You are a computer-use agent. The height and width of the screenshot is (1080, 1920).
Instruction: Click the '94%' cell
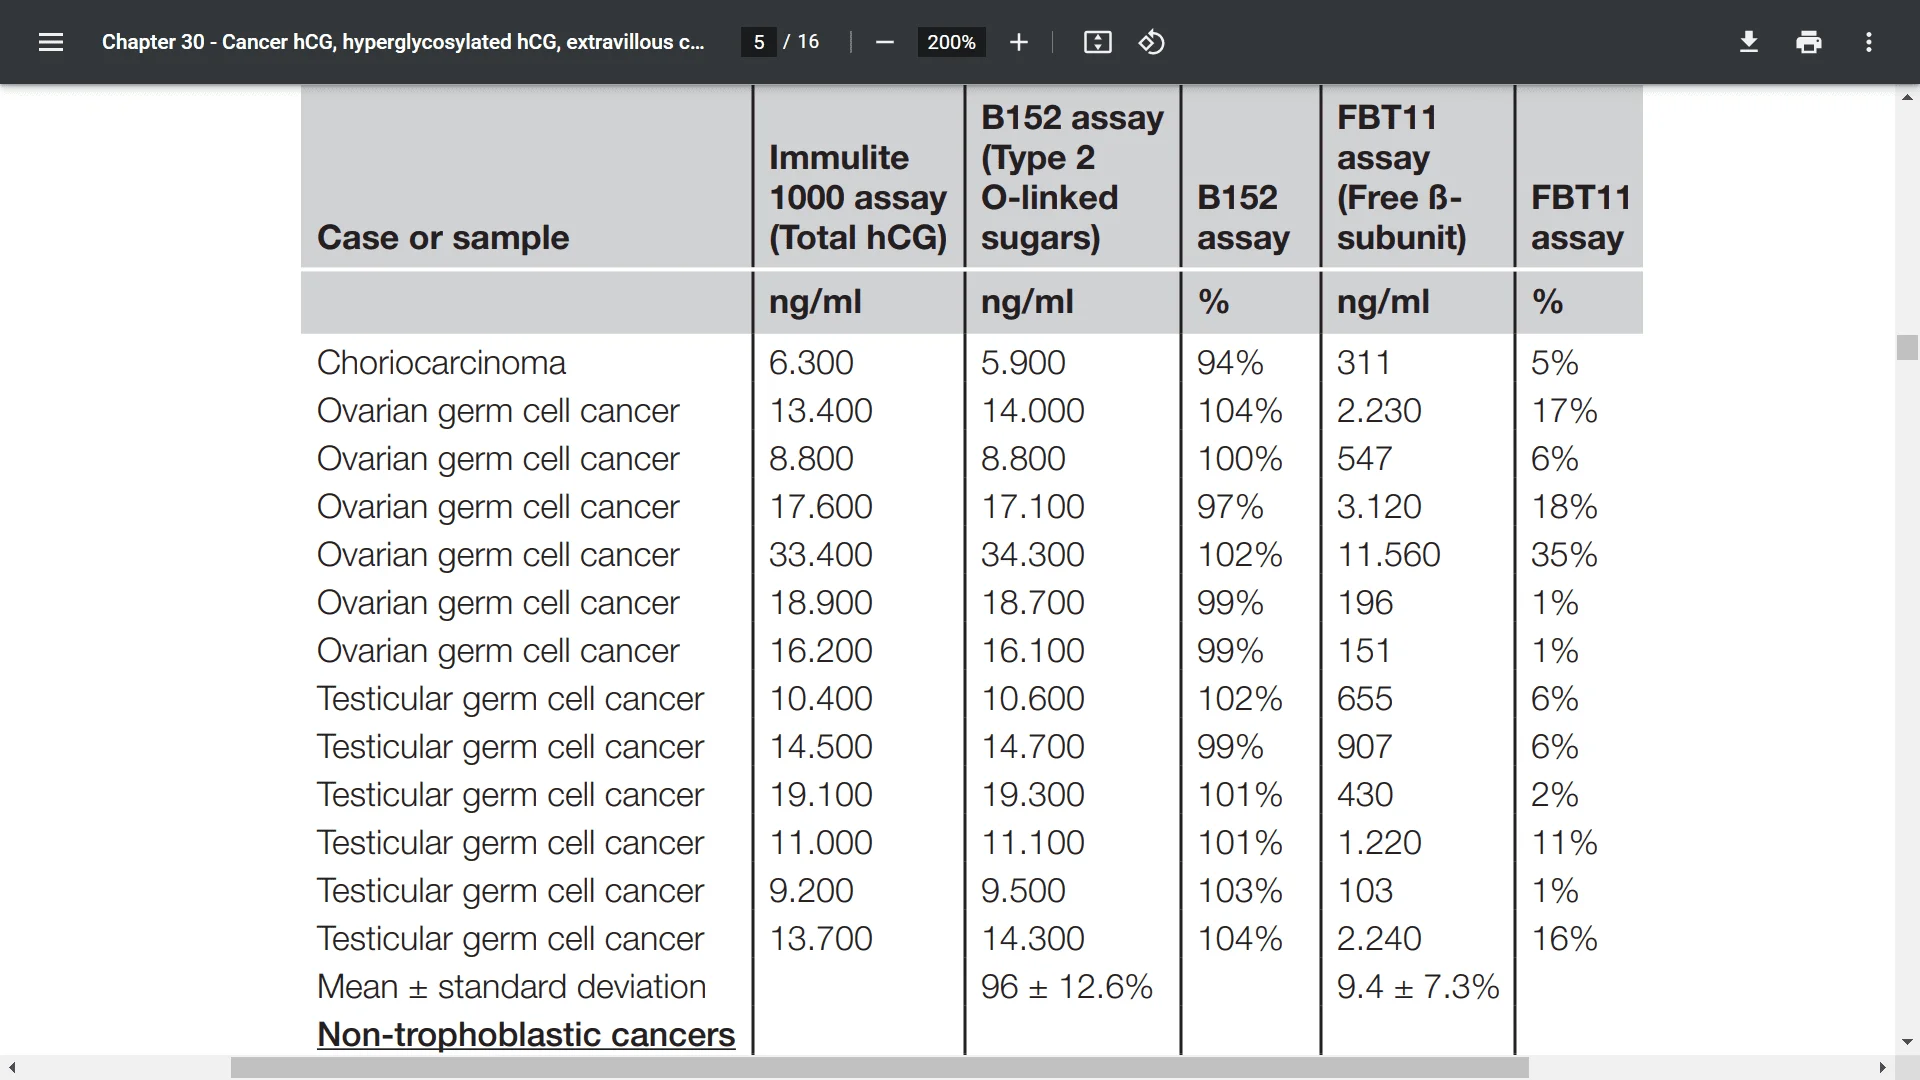(1230, 362)
